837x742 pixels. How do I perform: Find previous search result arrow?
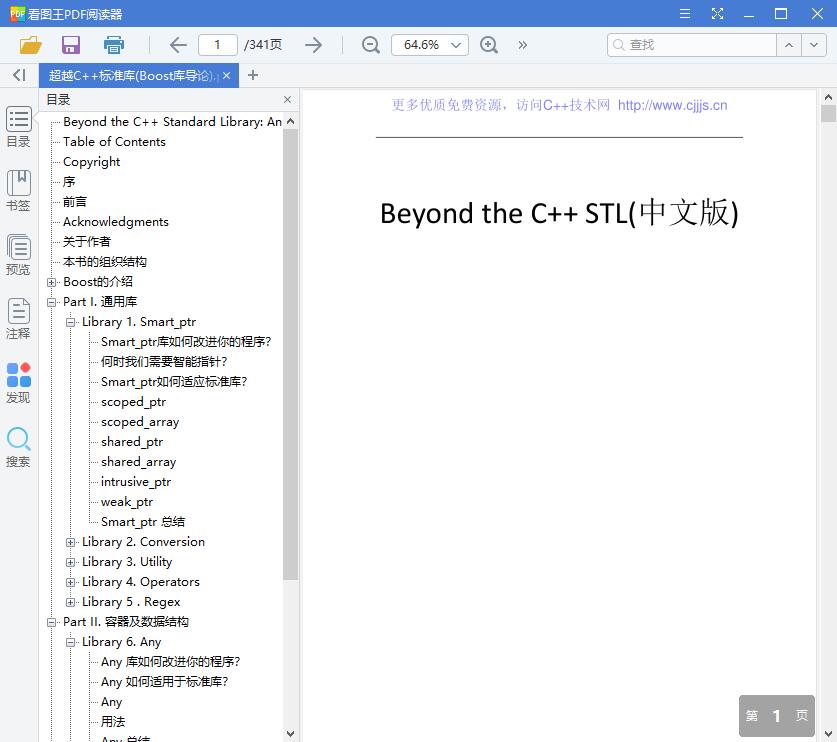[789, 45]
